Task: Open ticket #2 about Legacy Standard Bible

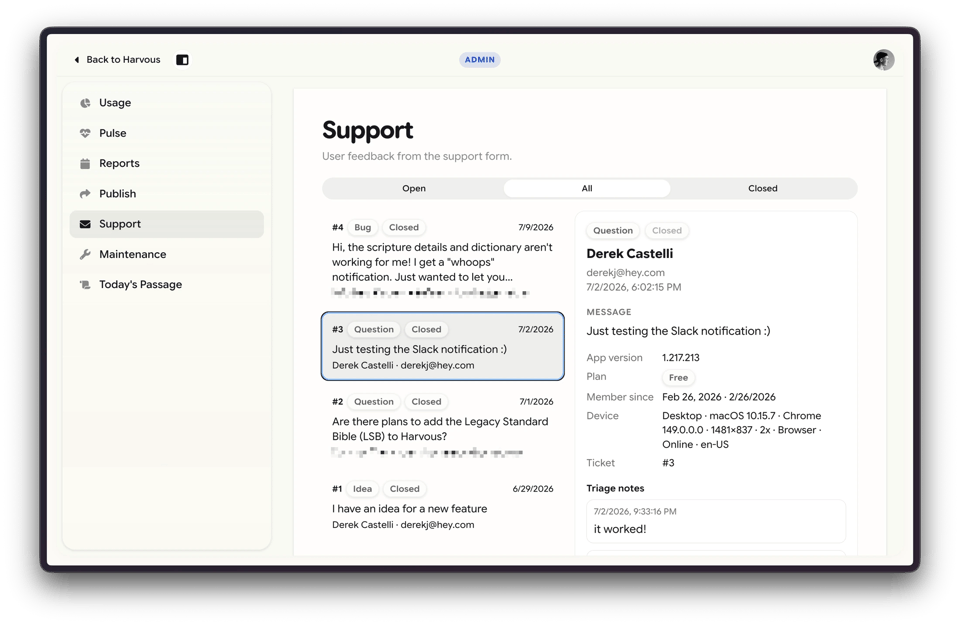Action: [x=443, y=428]
